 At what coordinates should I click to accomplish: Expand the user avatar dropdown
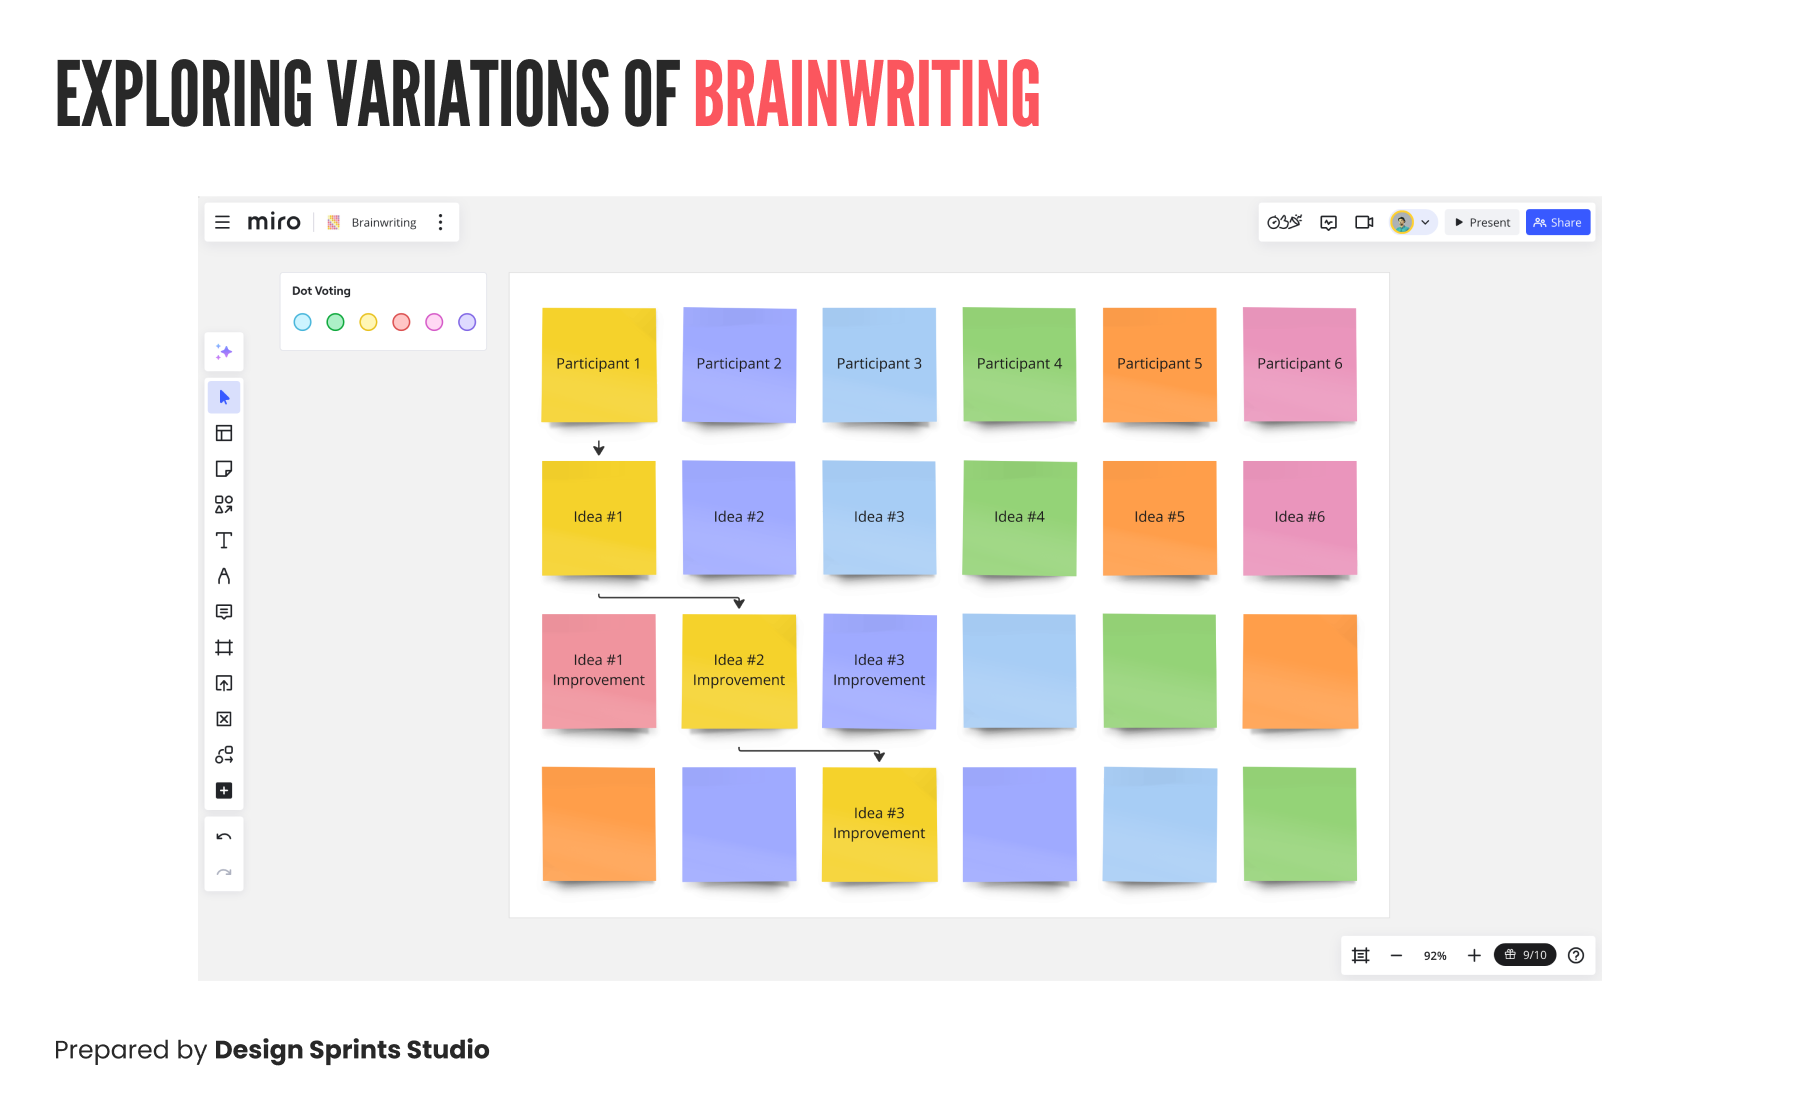(x=1426, y=222)
